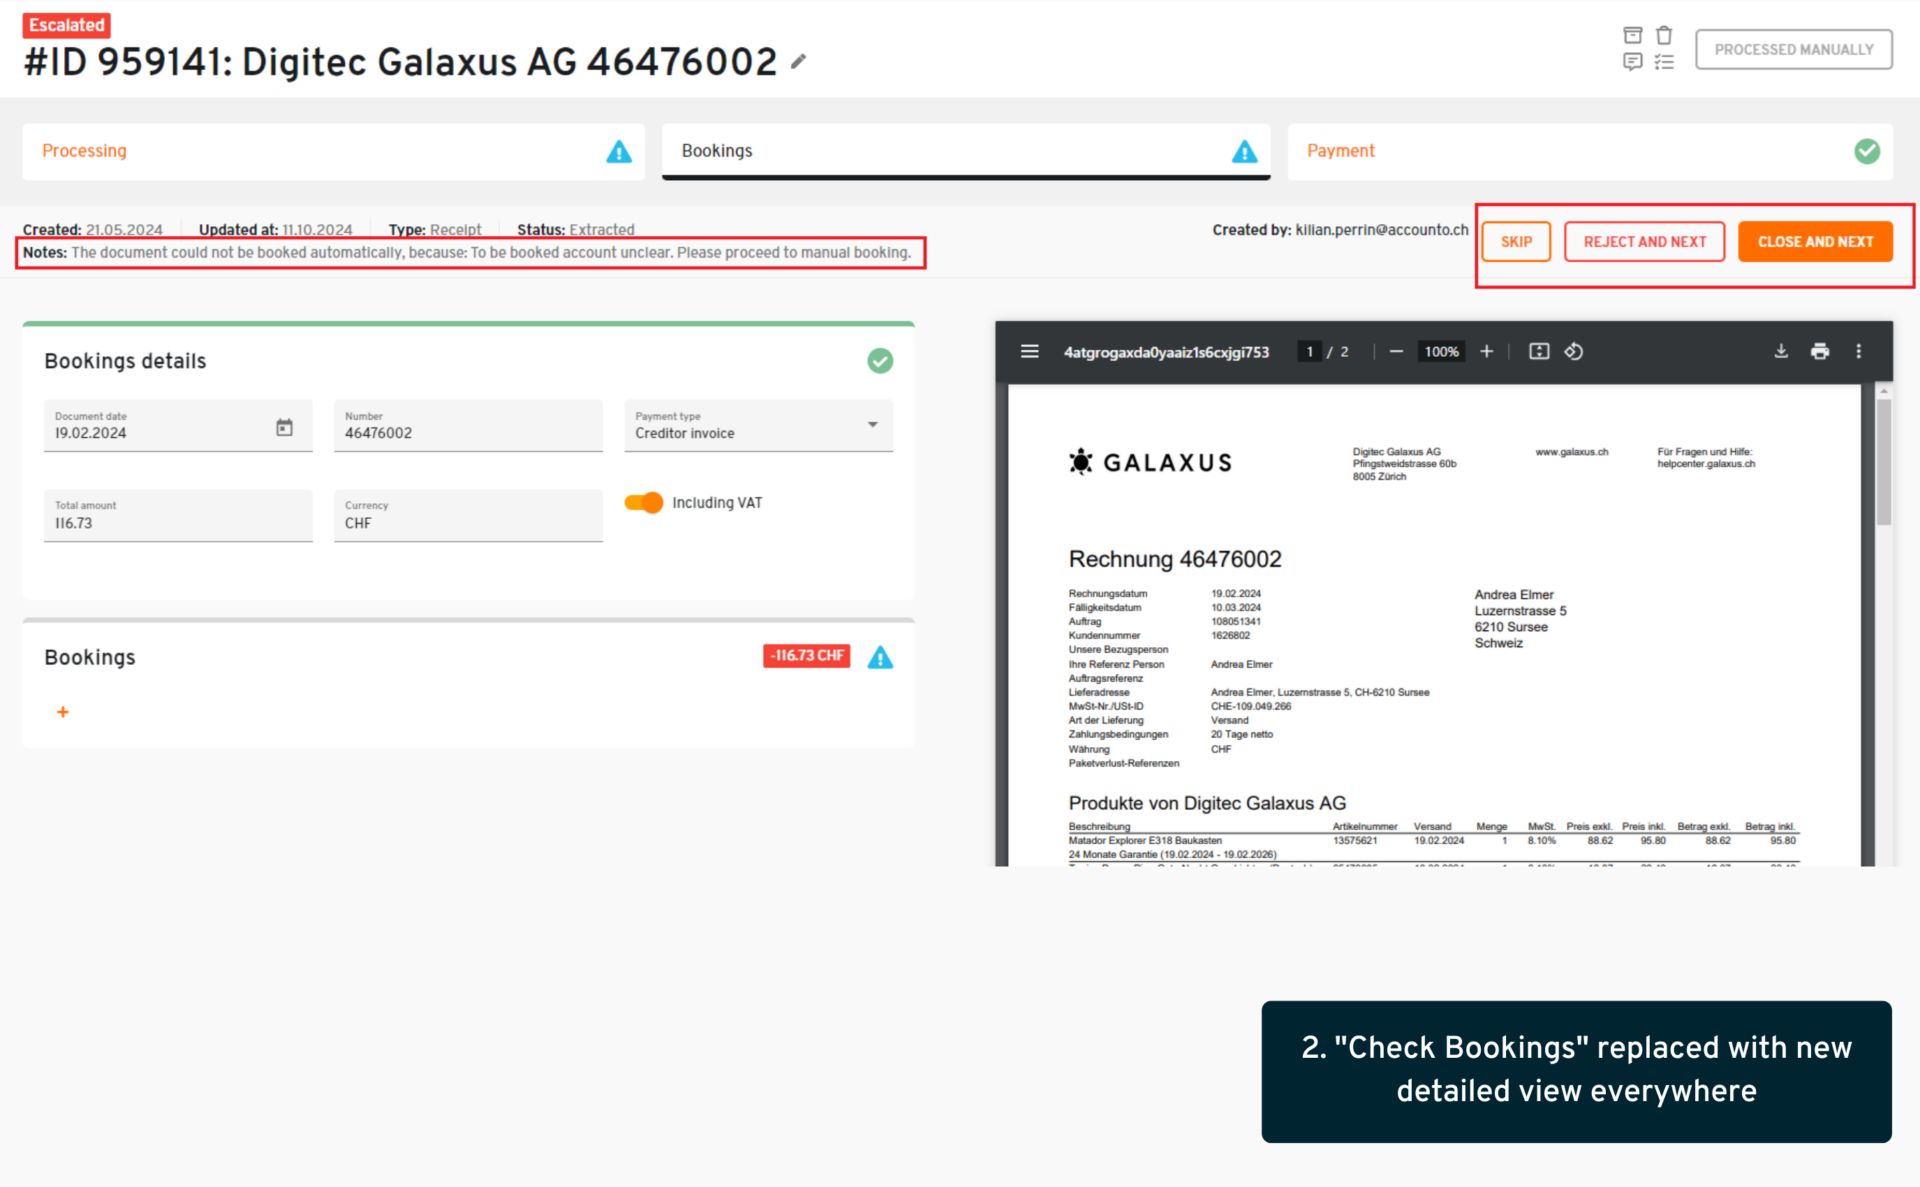
Task: Click the Galaxus logo in the PDF
Action: [x=1150, y=463]
